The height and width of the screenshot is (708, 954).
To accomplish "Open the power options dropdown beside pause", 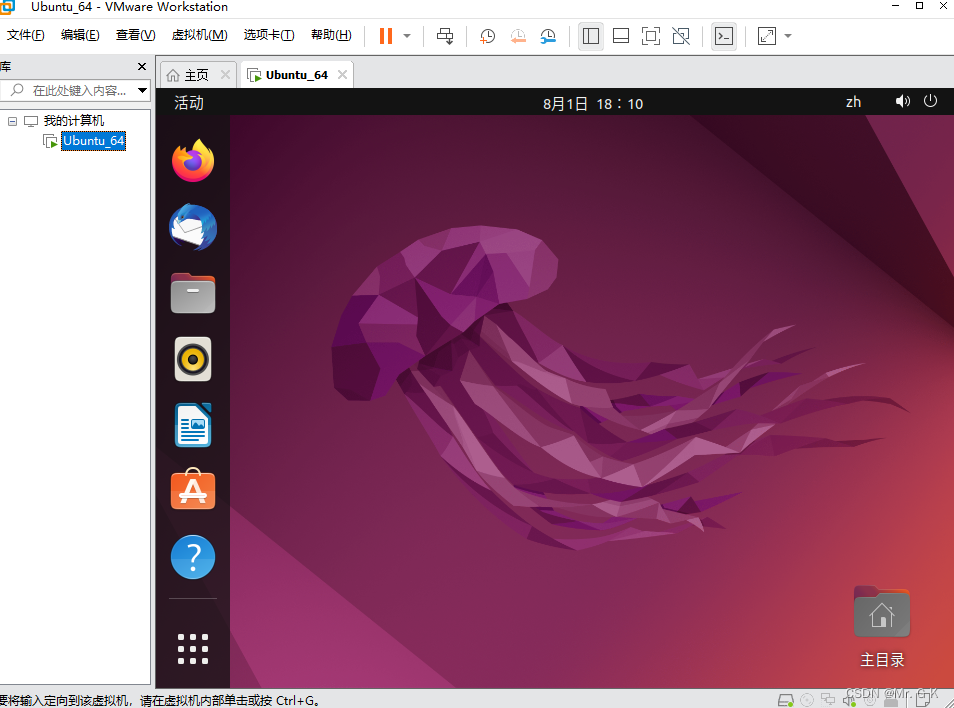I will coord(407,36).
